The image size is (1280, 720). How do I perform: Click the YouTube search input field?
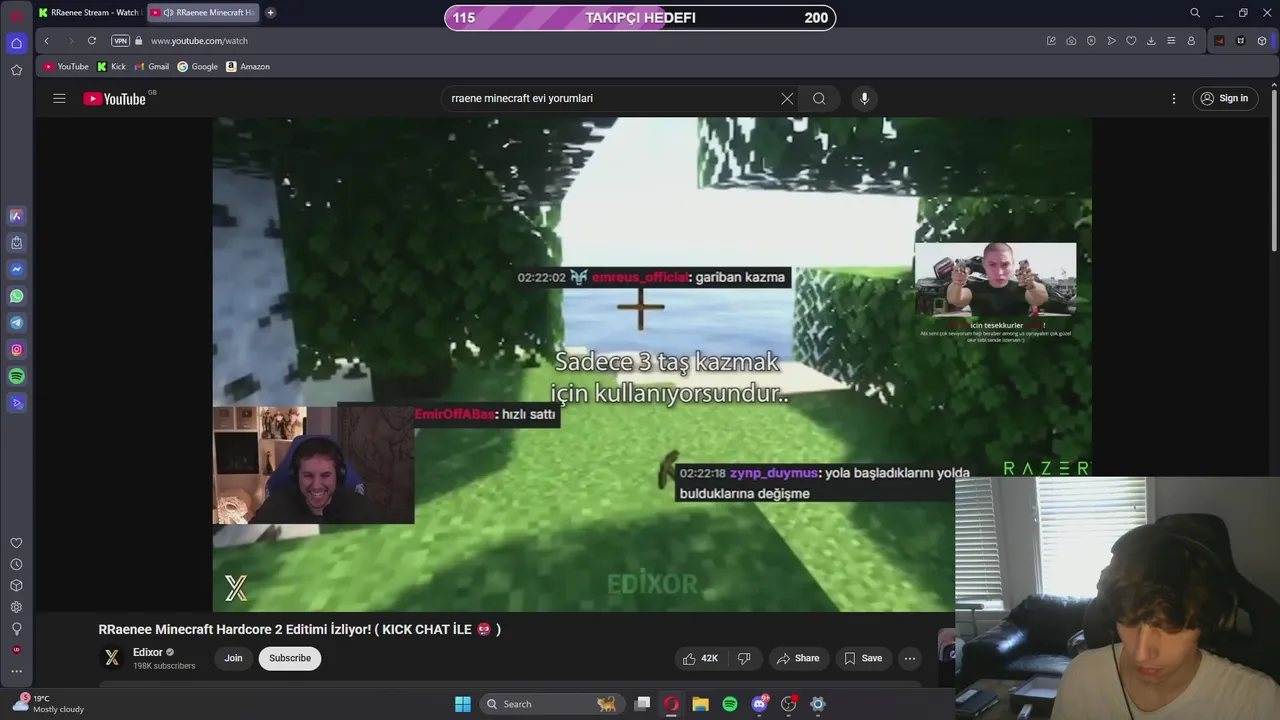tap(610, 98)
